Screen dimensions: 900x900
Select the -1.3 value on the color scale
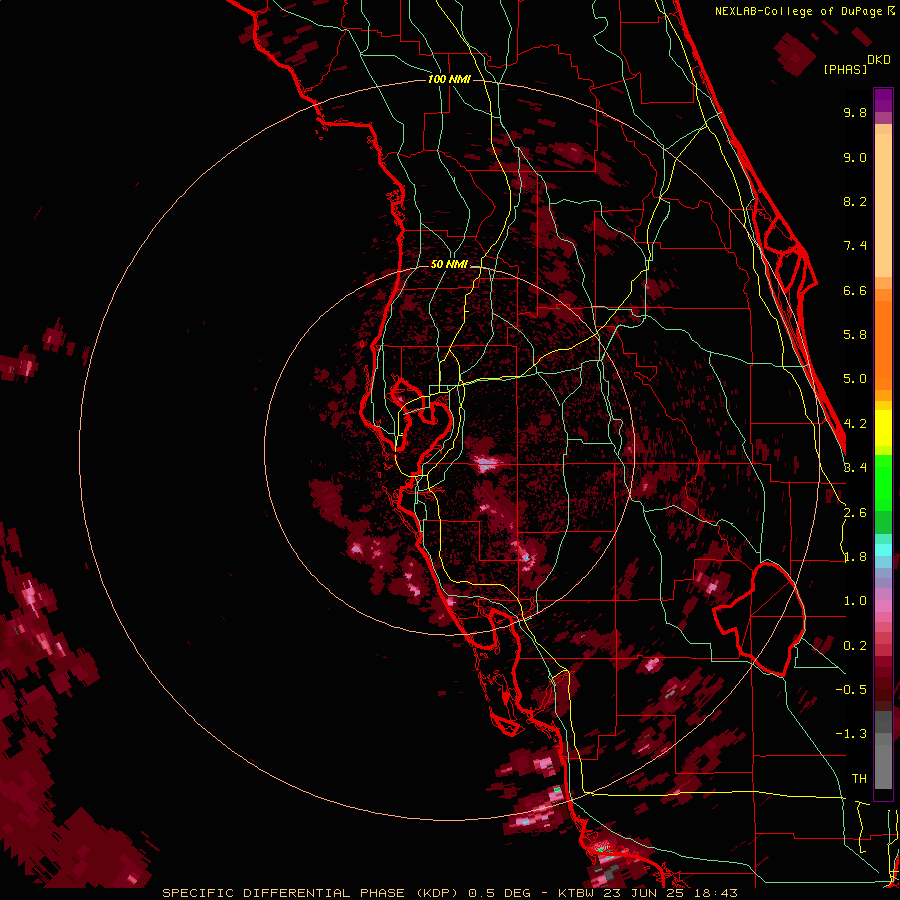(x=851, y=734)
